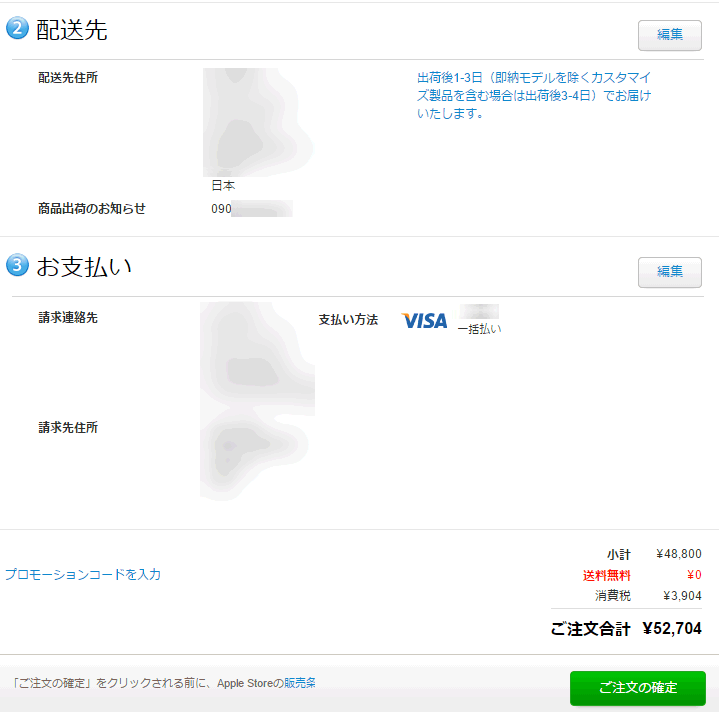This screenshot has width=719, height=712.
Task: Click the step 2 number icon
Action: (x=17, y=29)
